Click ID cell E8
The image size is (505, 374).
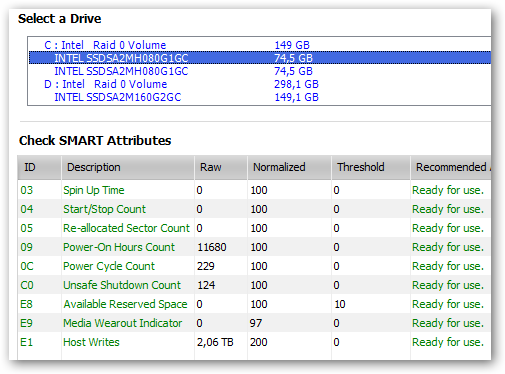point(26,304)
